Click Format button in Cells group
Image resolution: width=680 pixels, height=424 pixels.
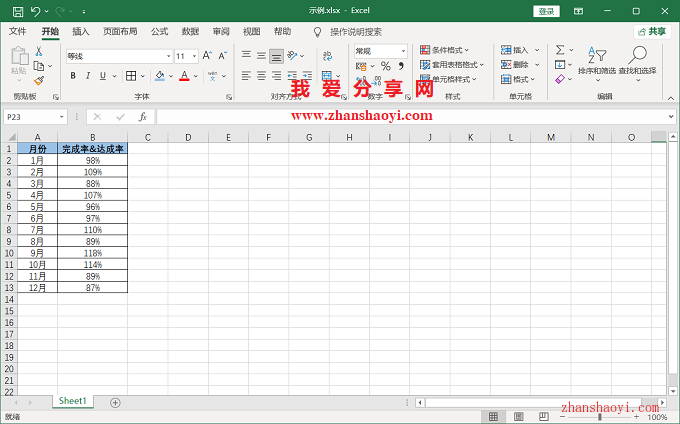click(518, 79)
